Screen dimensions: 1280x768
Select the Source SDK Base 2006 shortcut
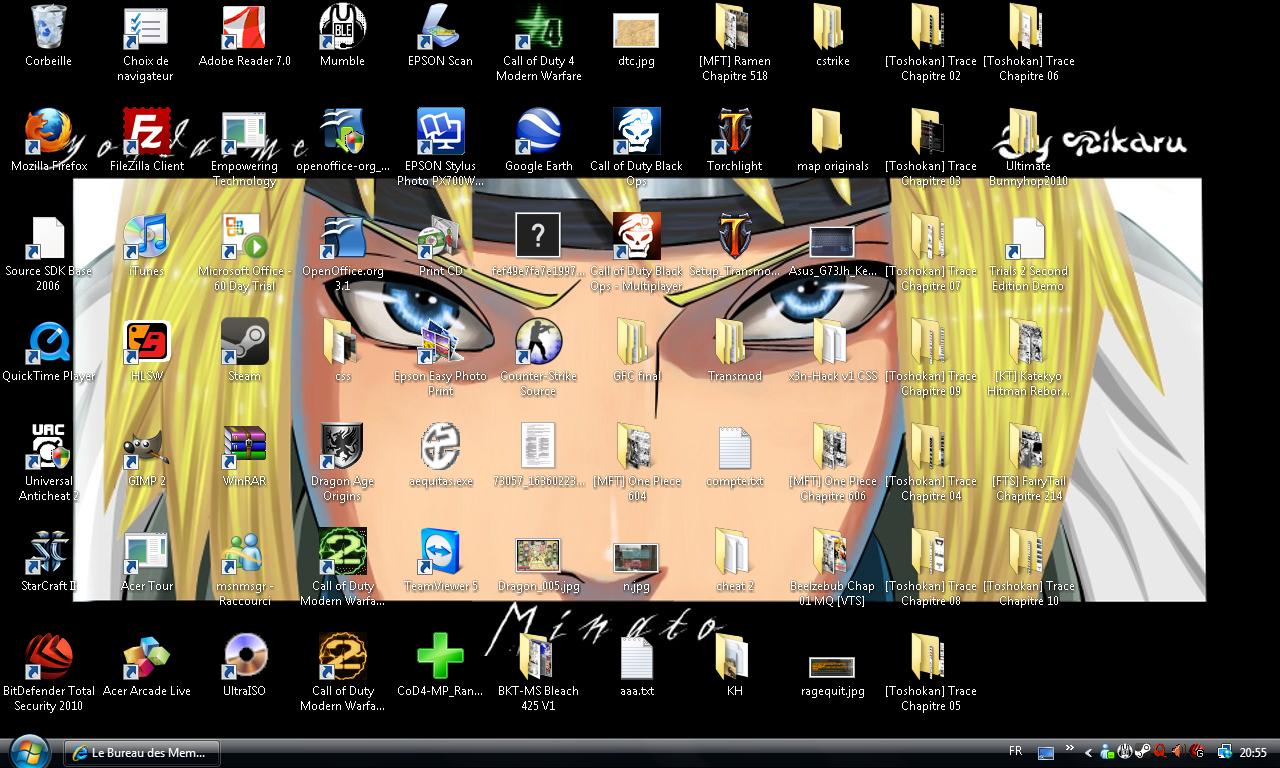[48, 237]
